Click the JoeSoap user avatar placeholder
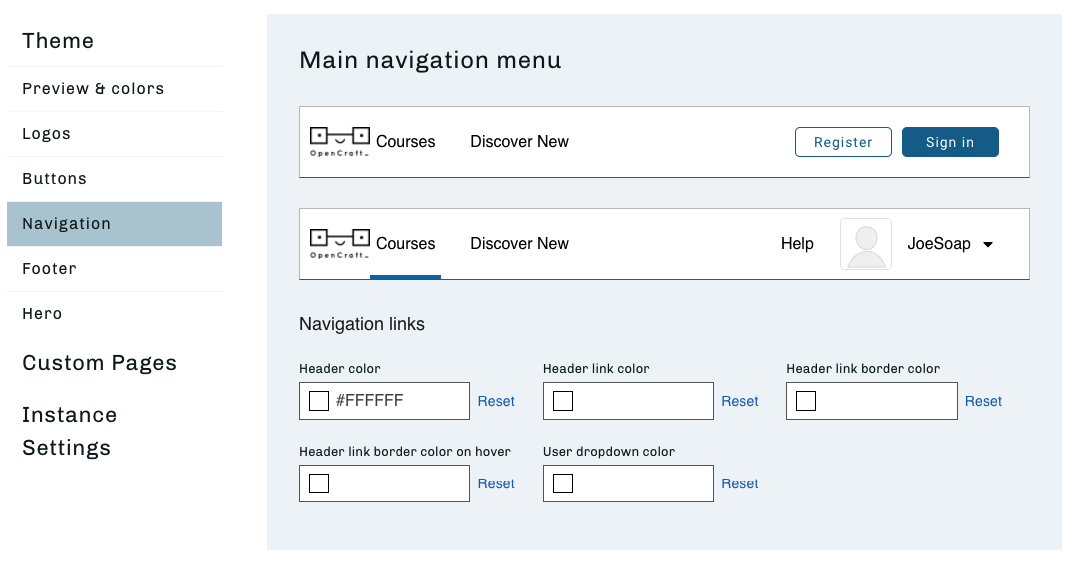Image resolution: width=1070 pixels, height=562 pixels. [x=866, y=244]
